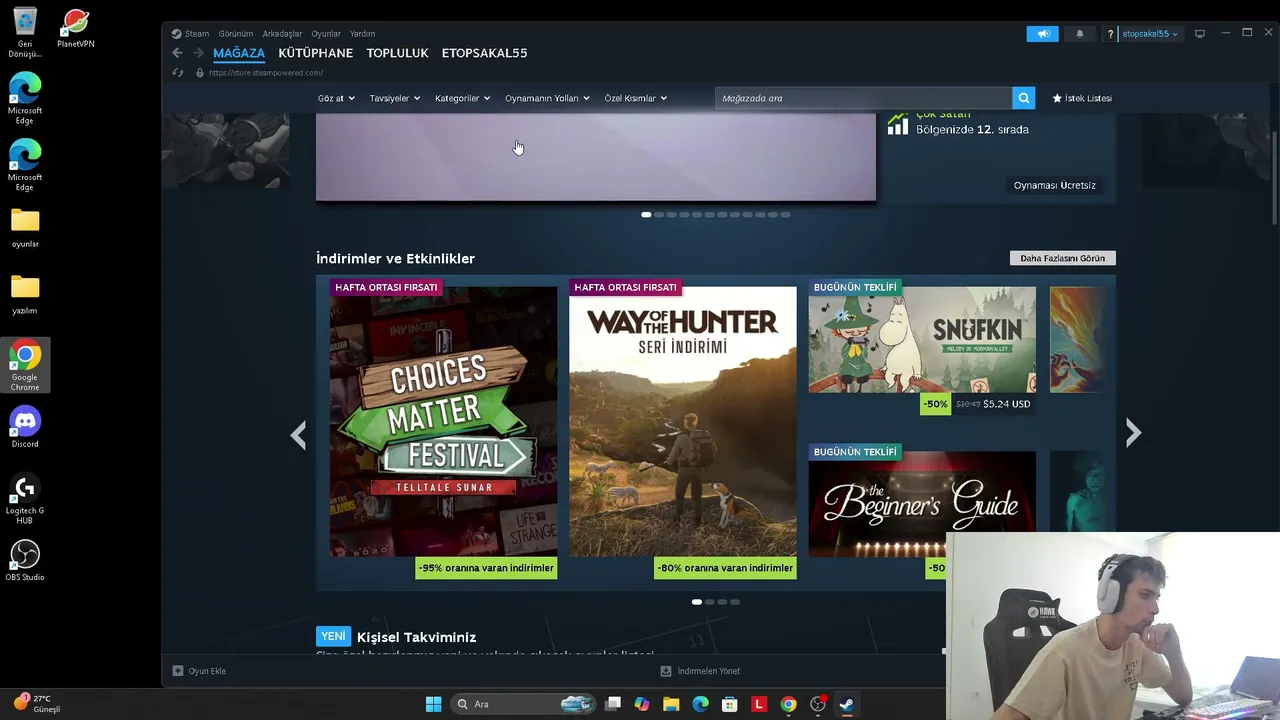
Task: Click the İndirmeleri Yönet link
Action: [x=701, y=671]
